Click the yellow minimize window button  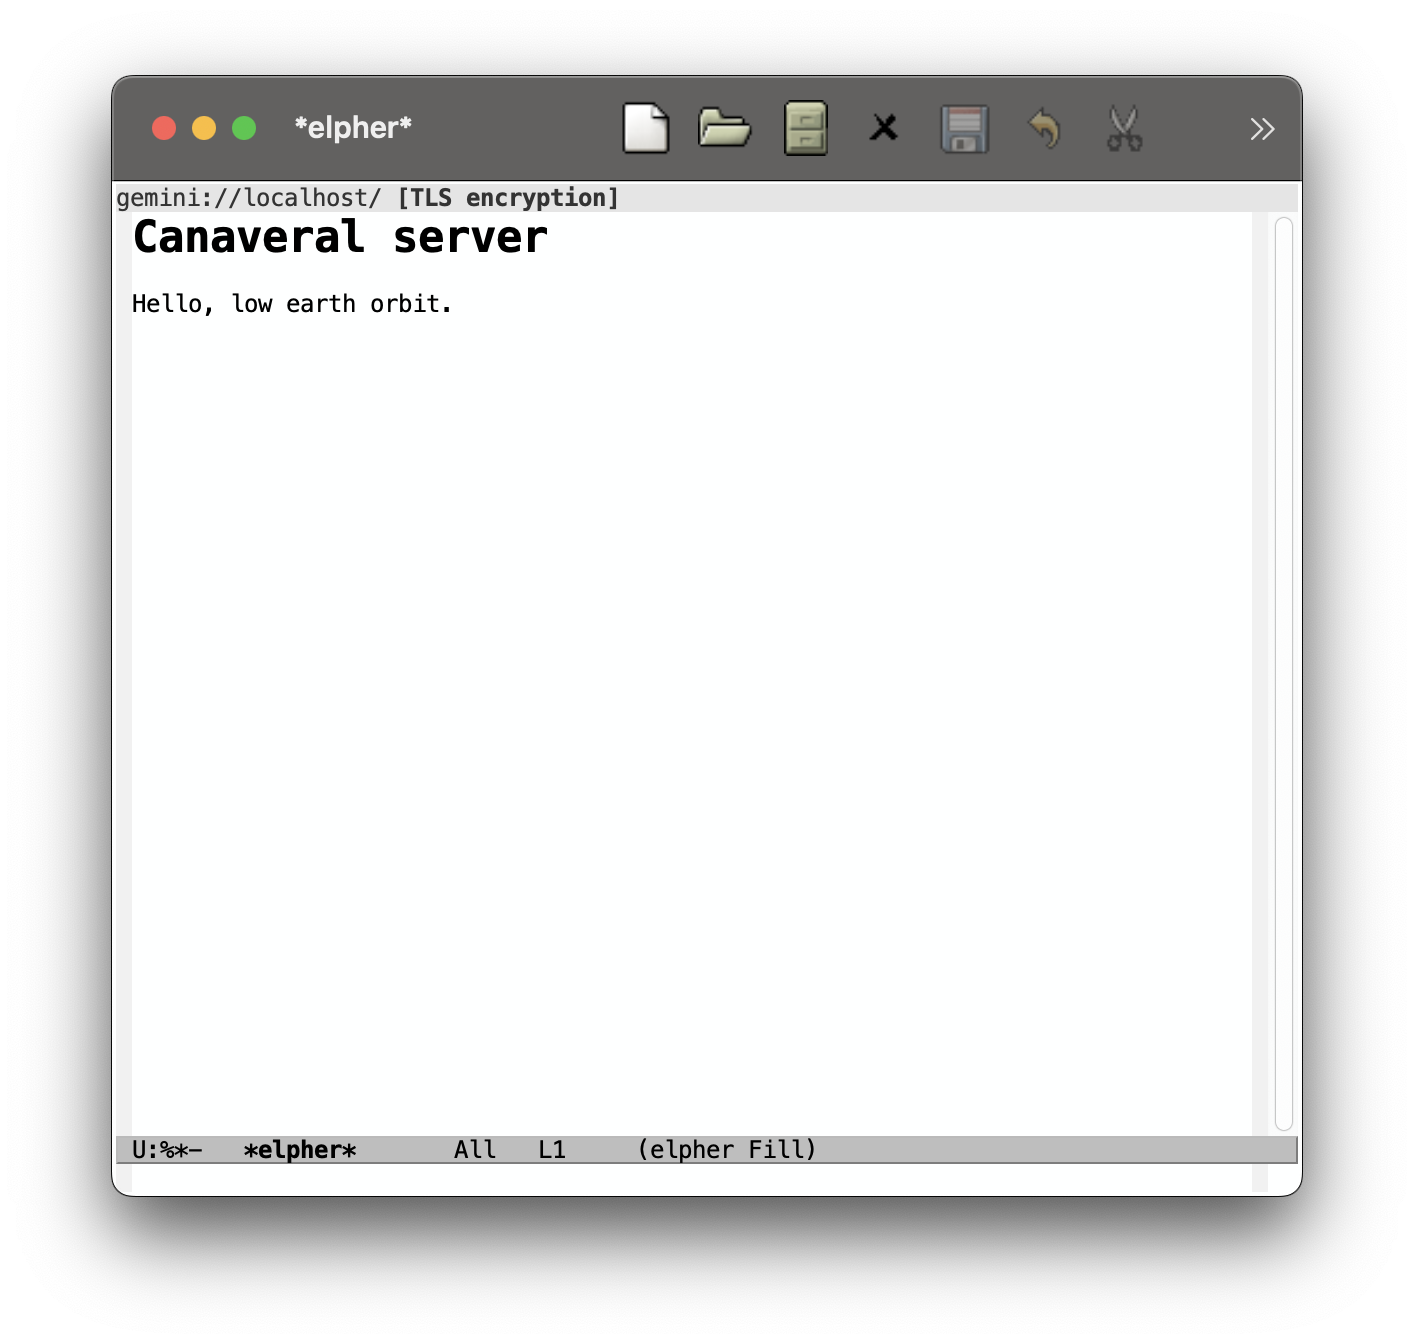pyautogui.click(x=204, y=128)
